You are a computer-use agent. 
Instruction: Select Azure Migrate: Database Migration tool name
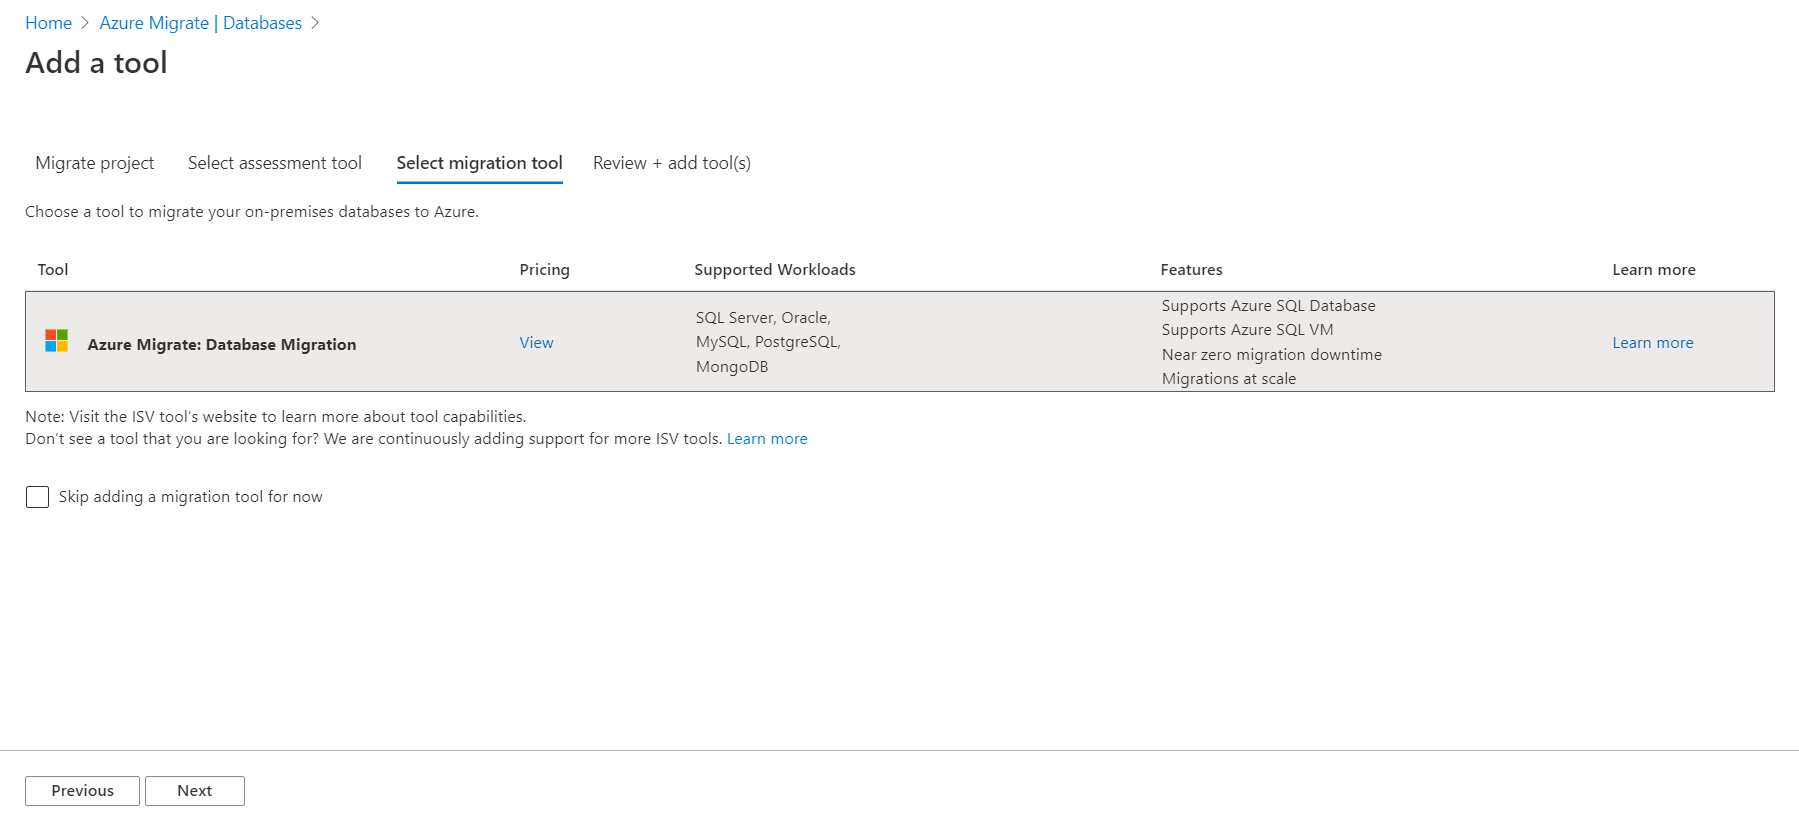(x=221, y=345)
